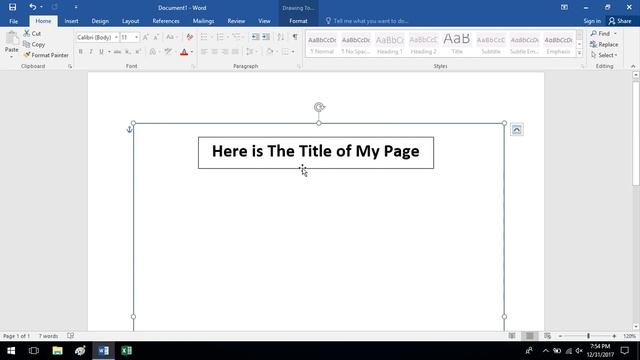Viewport: 640px width, 360px height.
Task: Click the Paste clipboard icon
Action: (12, 39)
